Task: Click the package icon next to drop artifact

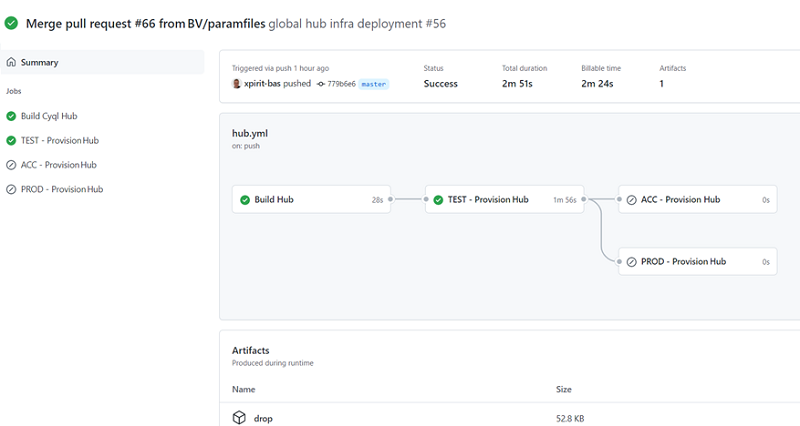Action: pos(239,418)
